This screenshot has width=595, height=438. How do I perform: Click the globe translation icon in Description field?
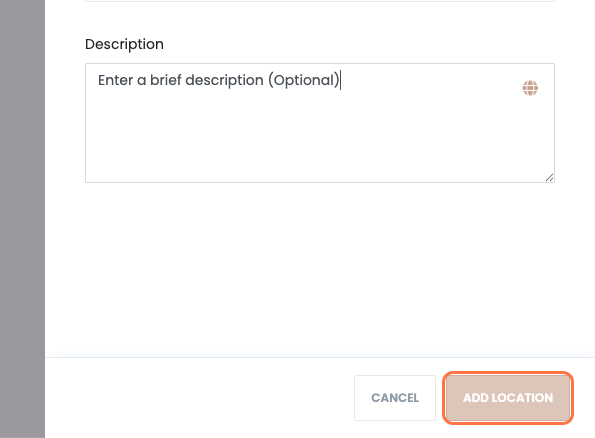coord(530,88)
